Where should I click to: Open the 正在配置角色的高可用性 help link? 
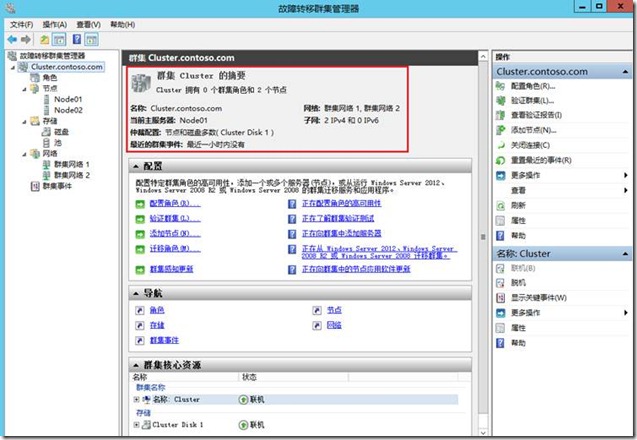[341, 203]
